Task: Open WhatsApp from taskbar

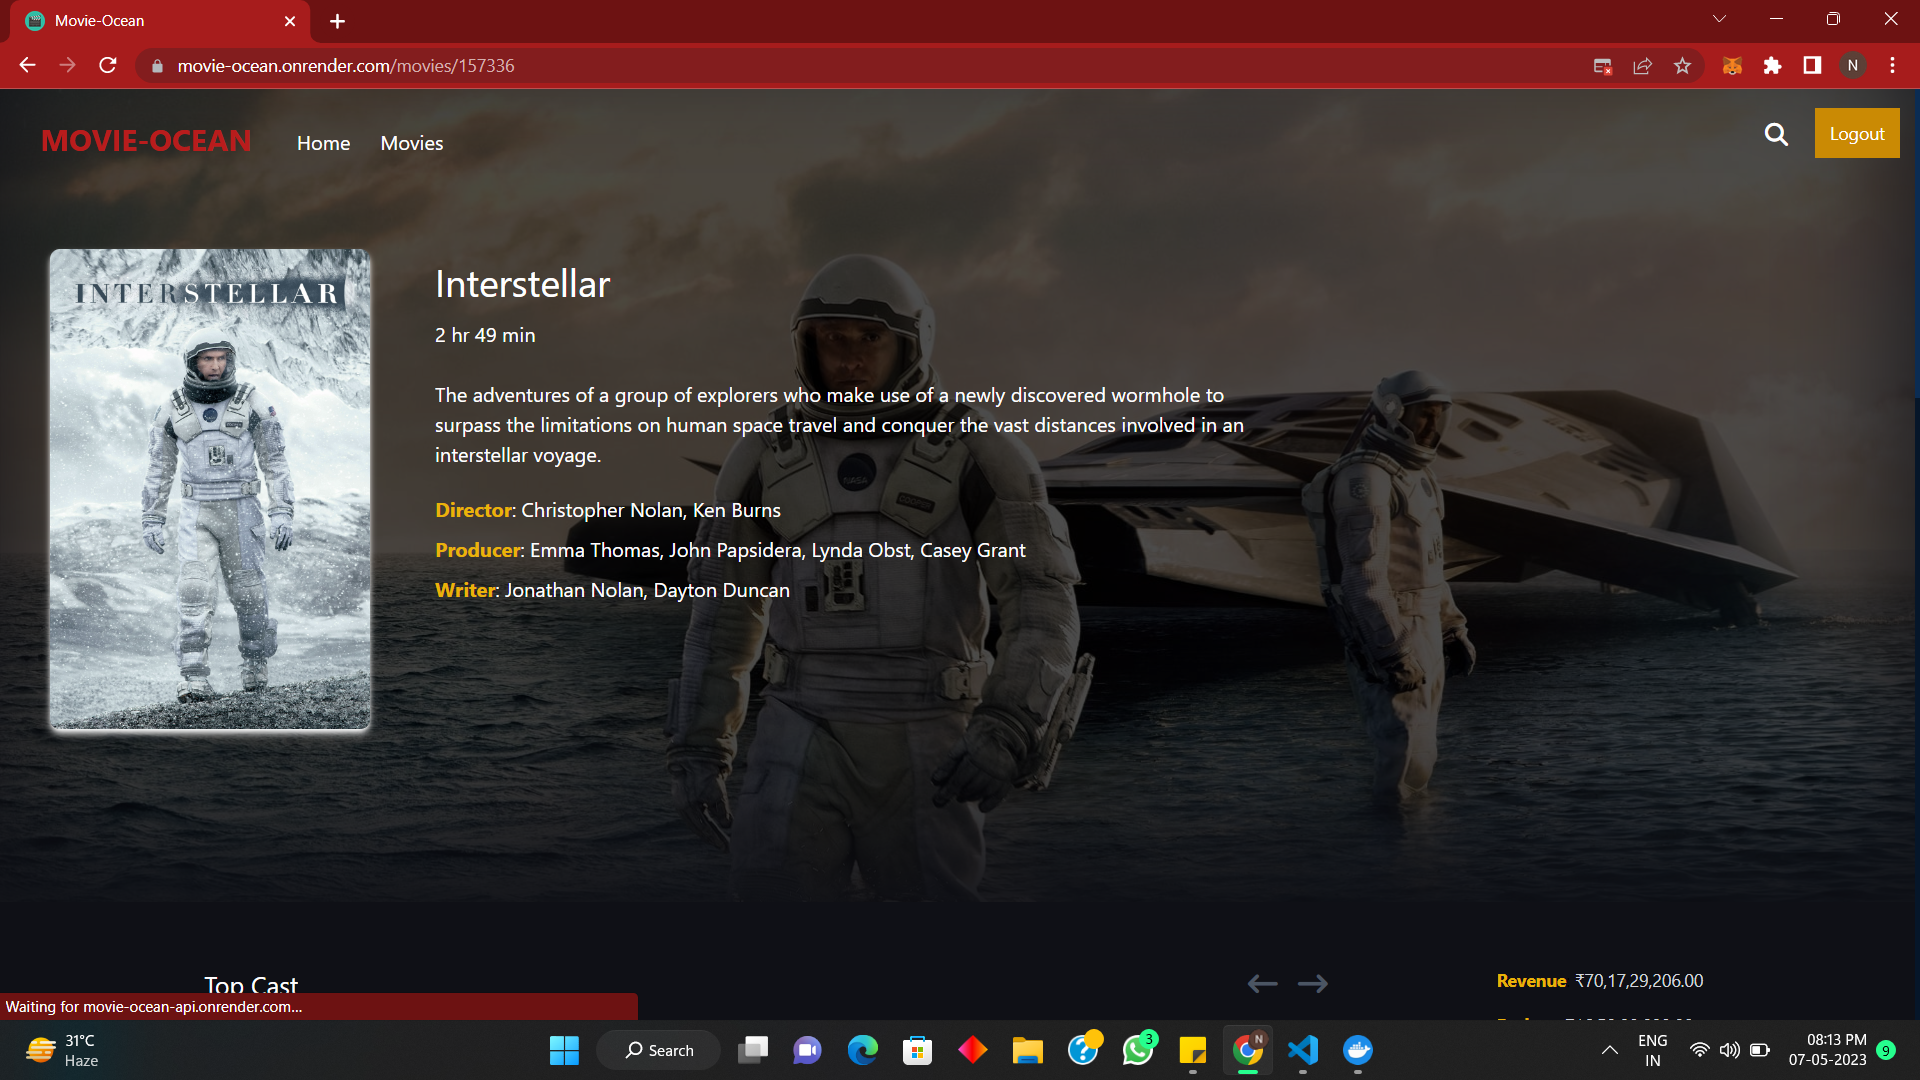Action: click(x=1138, y=1050)
